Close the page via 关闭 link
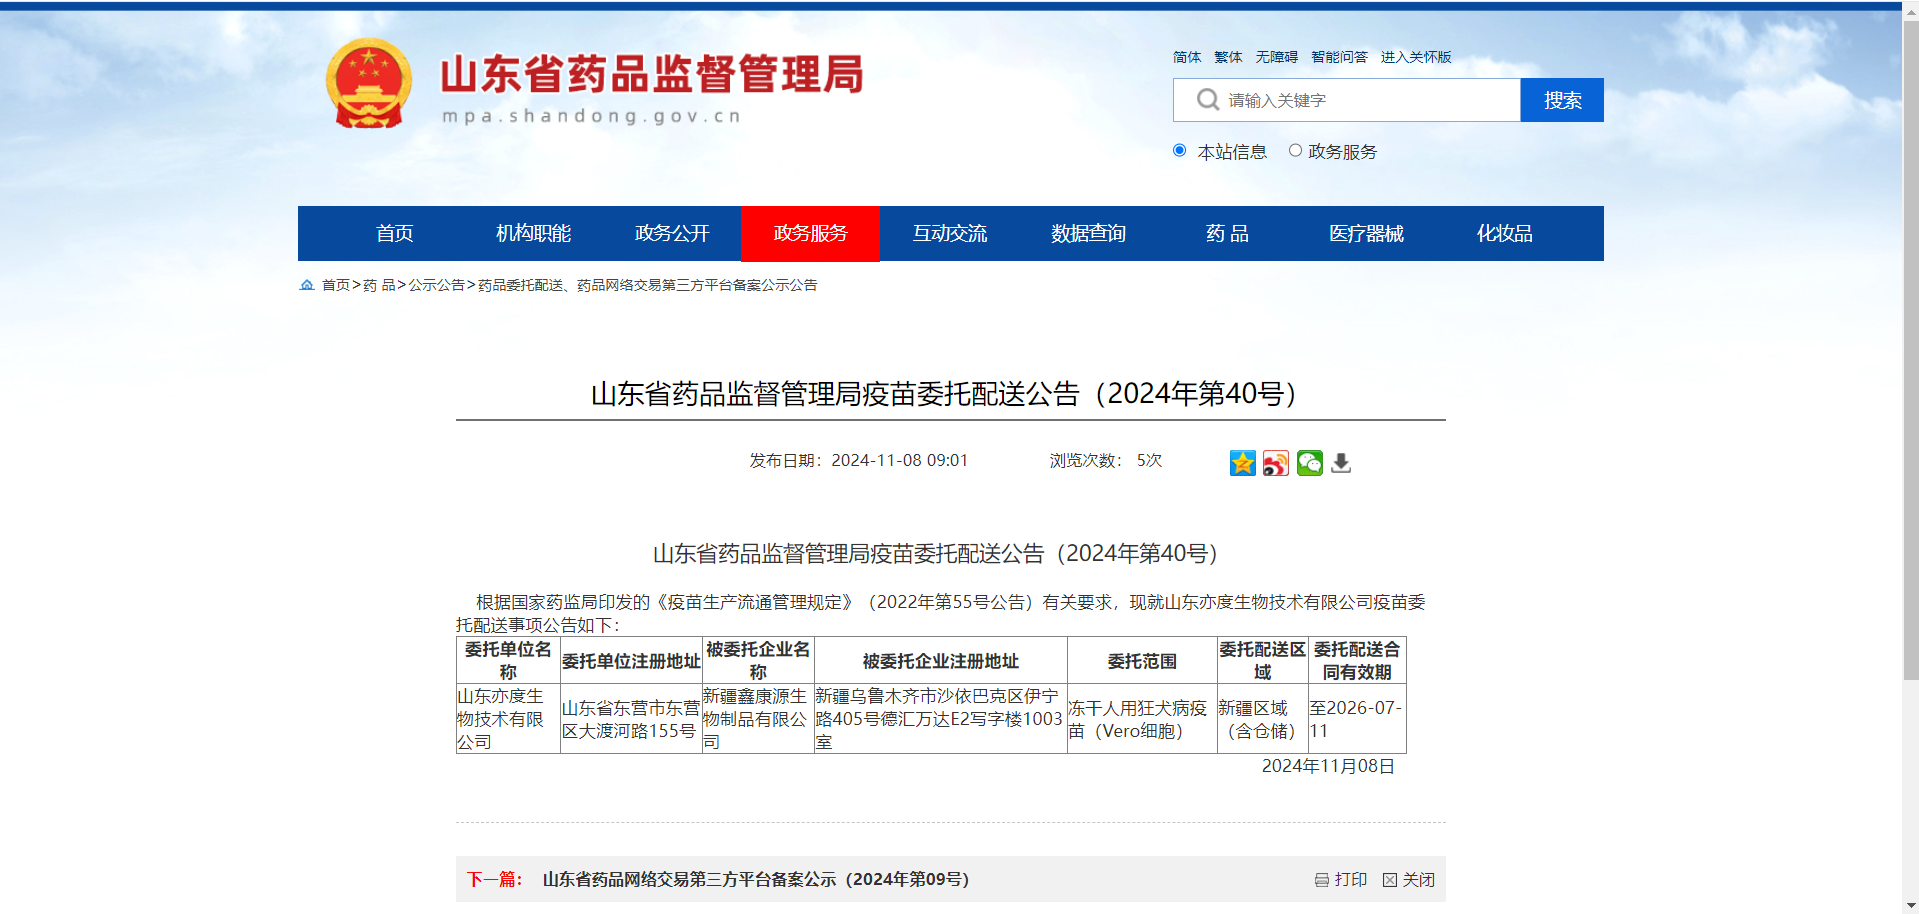The width and height of the screenshot is (1919, 914). pos(1409,880)
